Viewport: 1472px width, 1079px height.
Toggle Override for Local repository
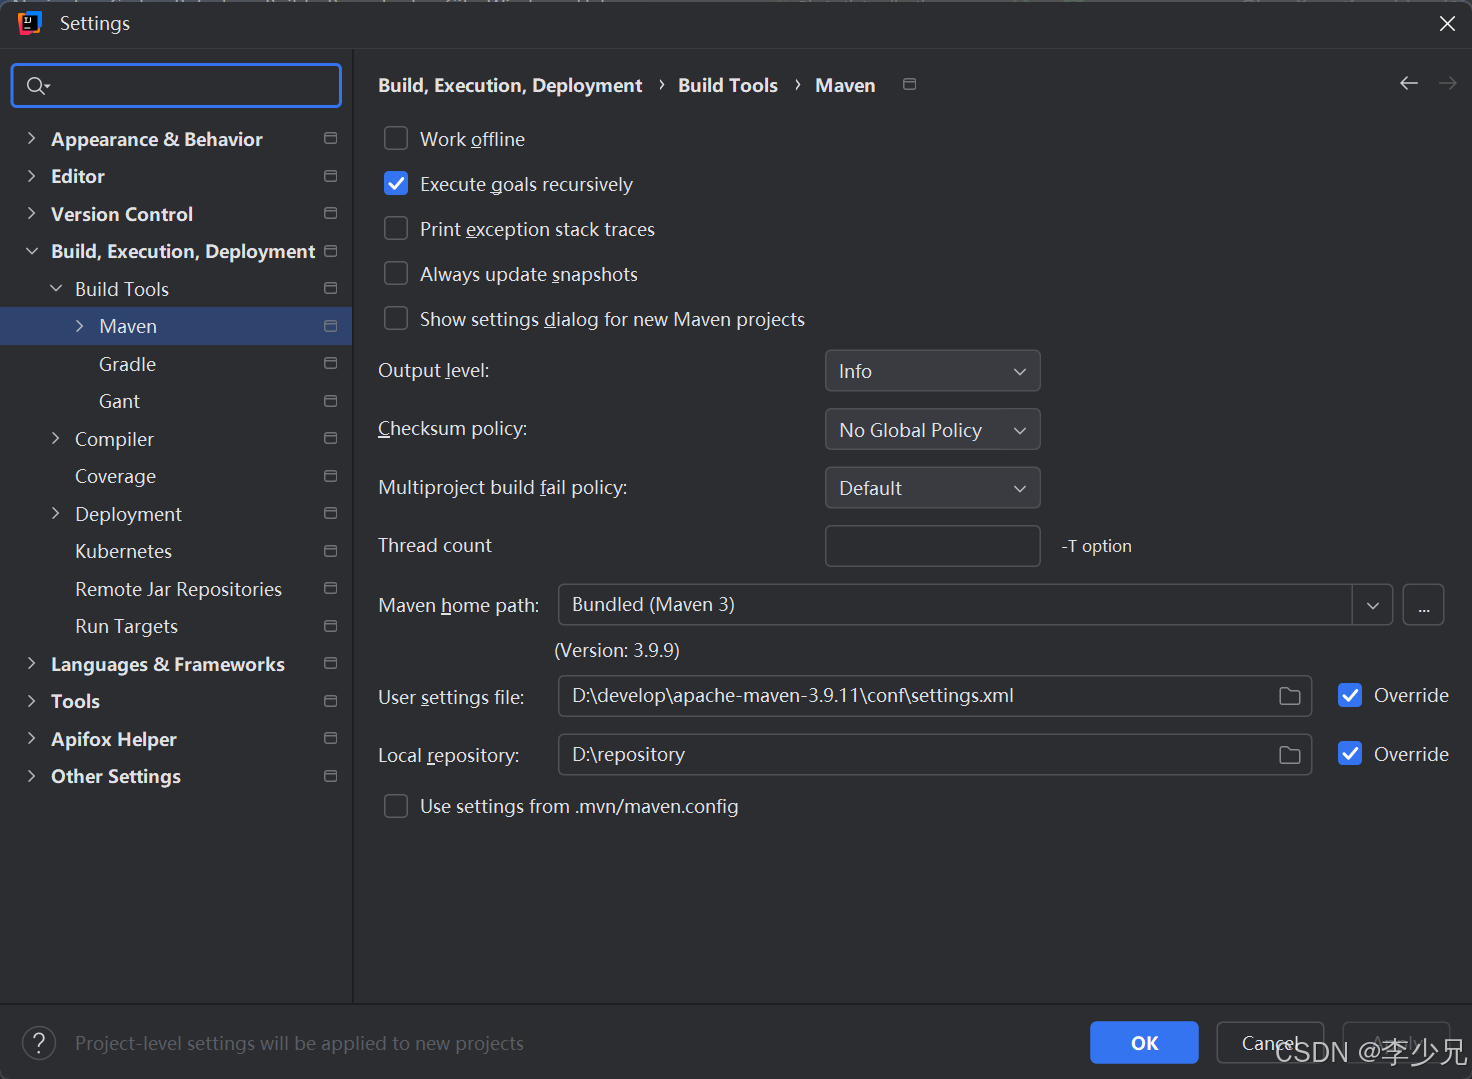pyautogui.click(x=1350, y=754)
